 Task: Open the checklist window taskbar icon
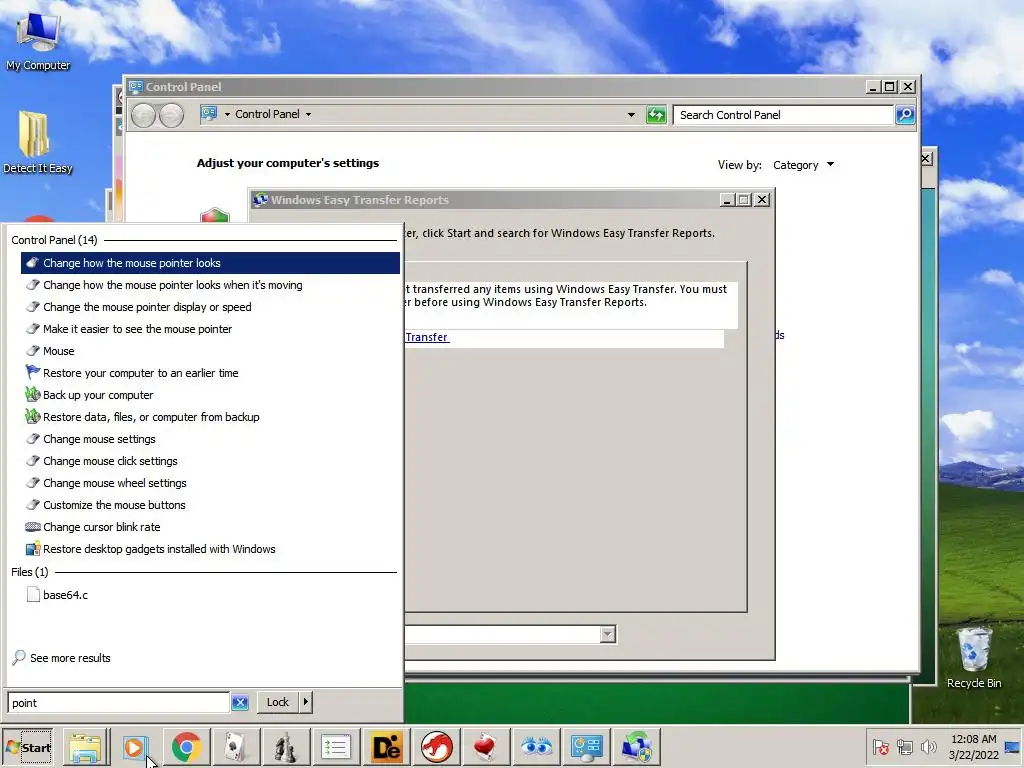(x=336, y=747)
